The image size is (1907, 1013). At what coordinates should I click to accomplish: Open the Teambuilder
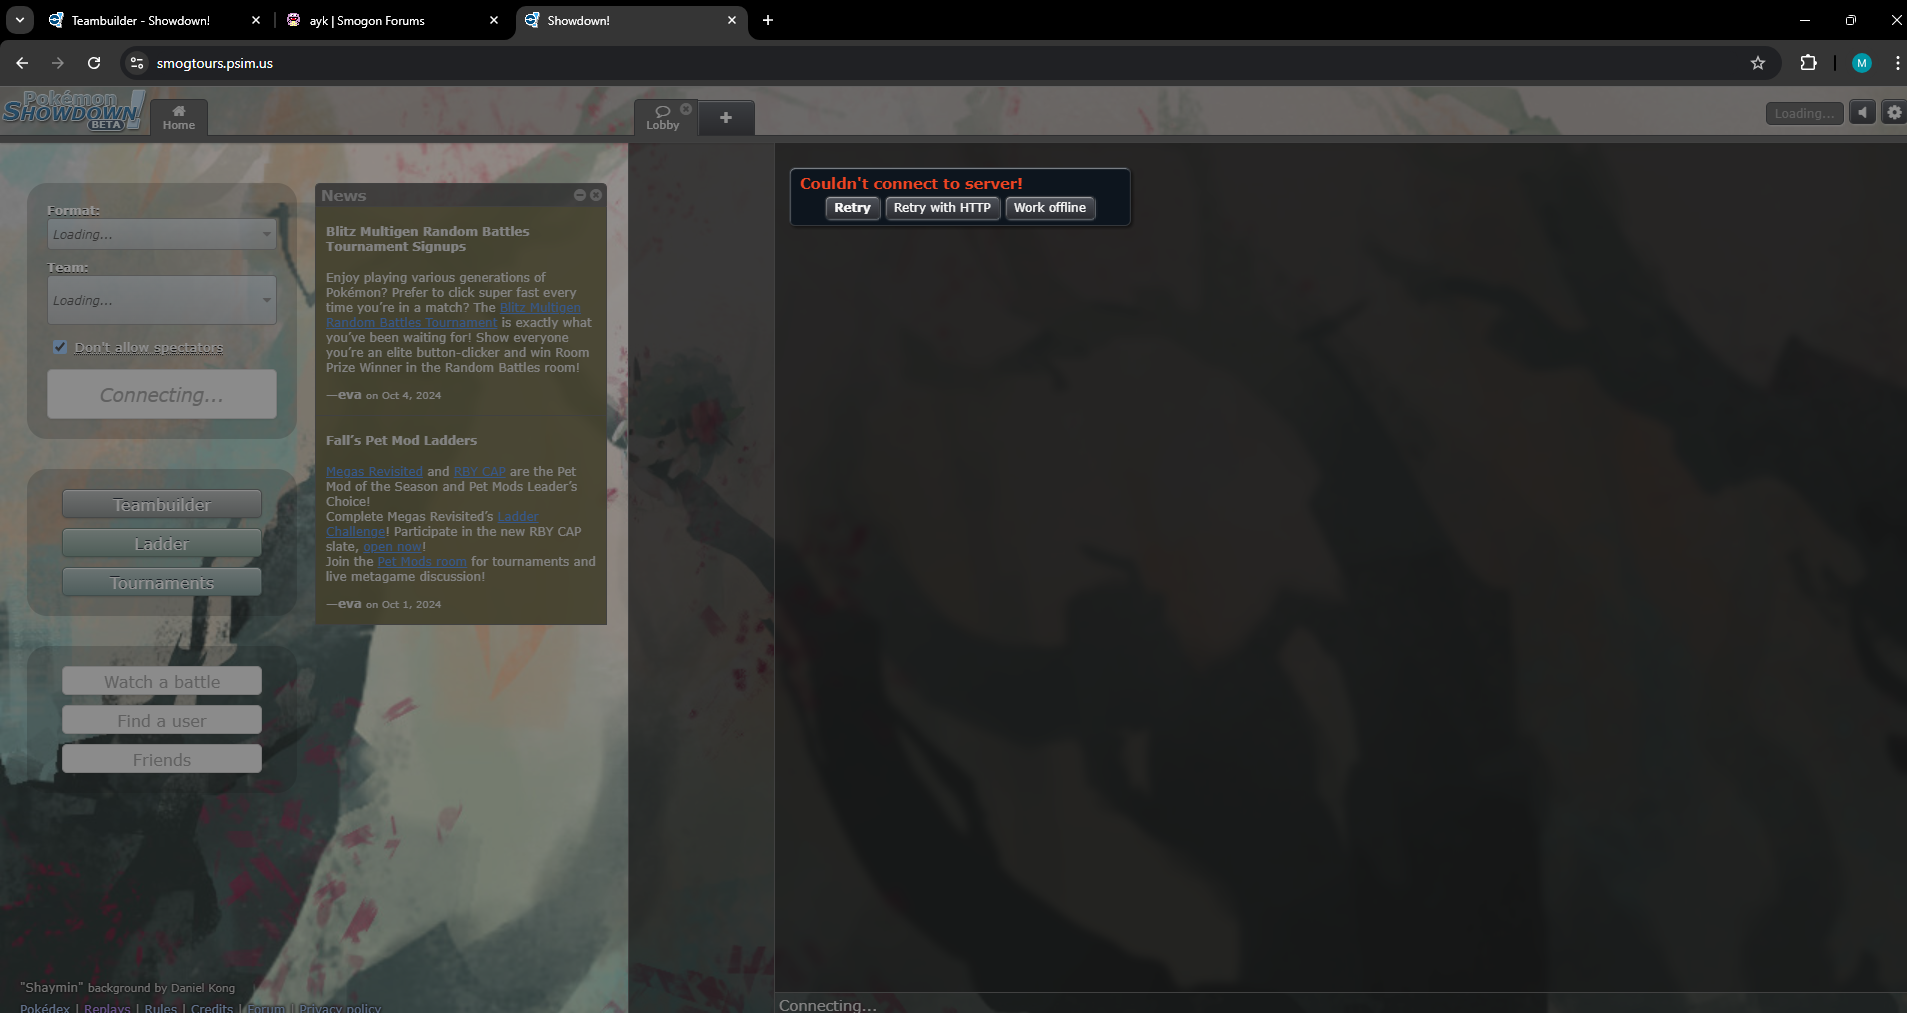tap(162, 504)
